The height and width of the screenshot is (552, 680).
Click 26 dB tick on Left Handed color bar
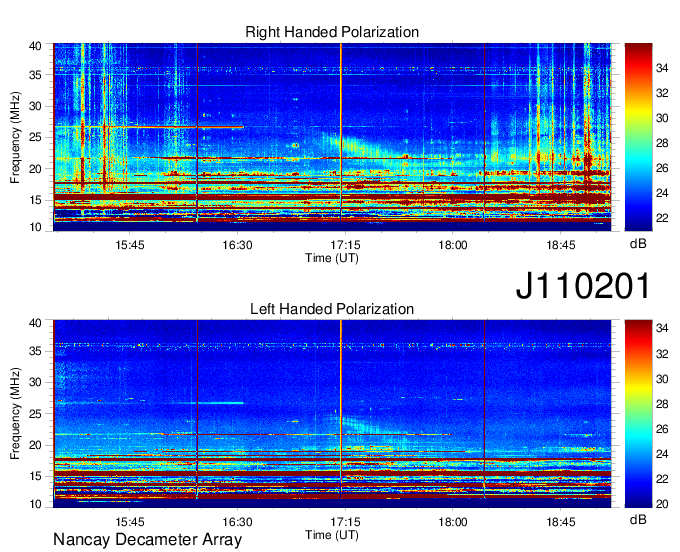tap(662, 429)
